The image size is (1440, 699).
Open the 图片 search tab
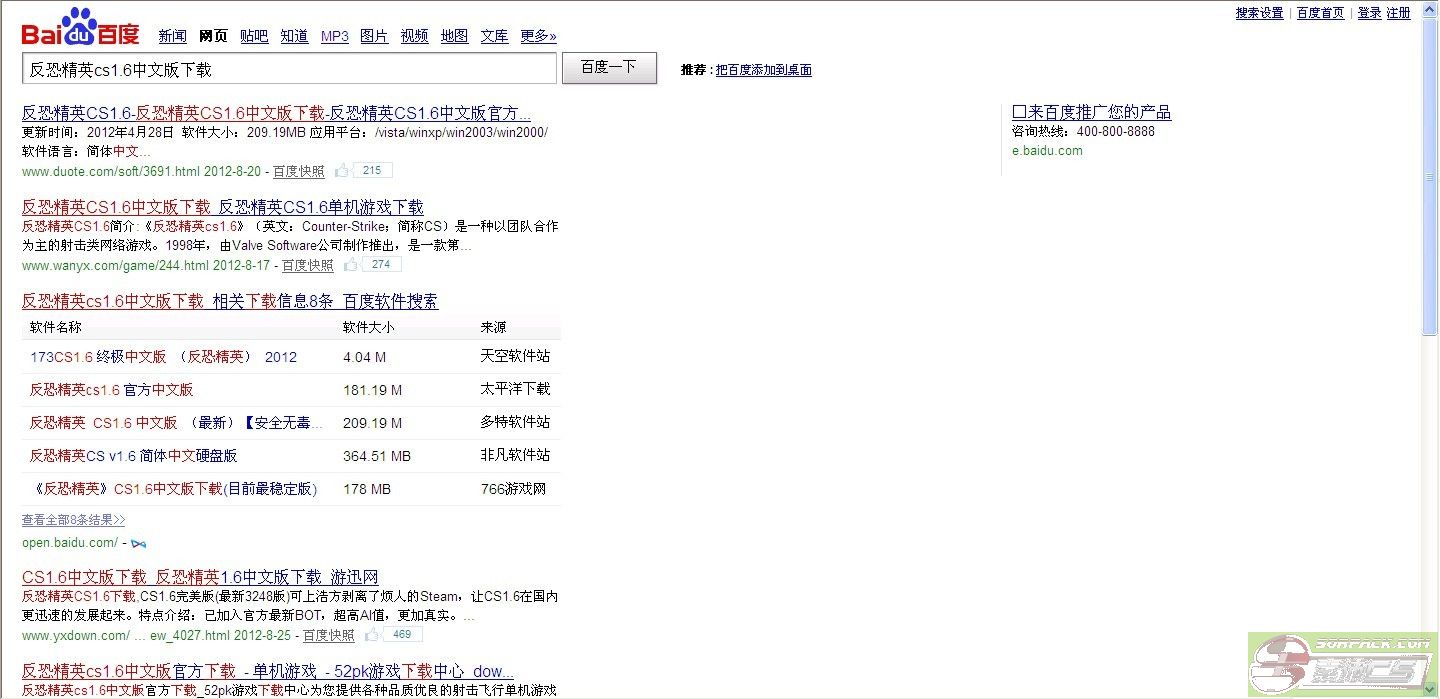tap(373, 36)
